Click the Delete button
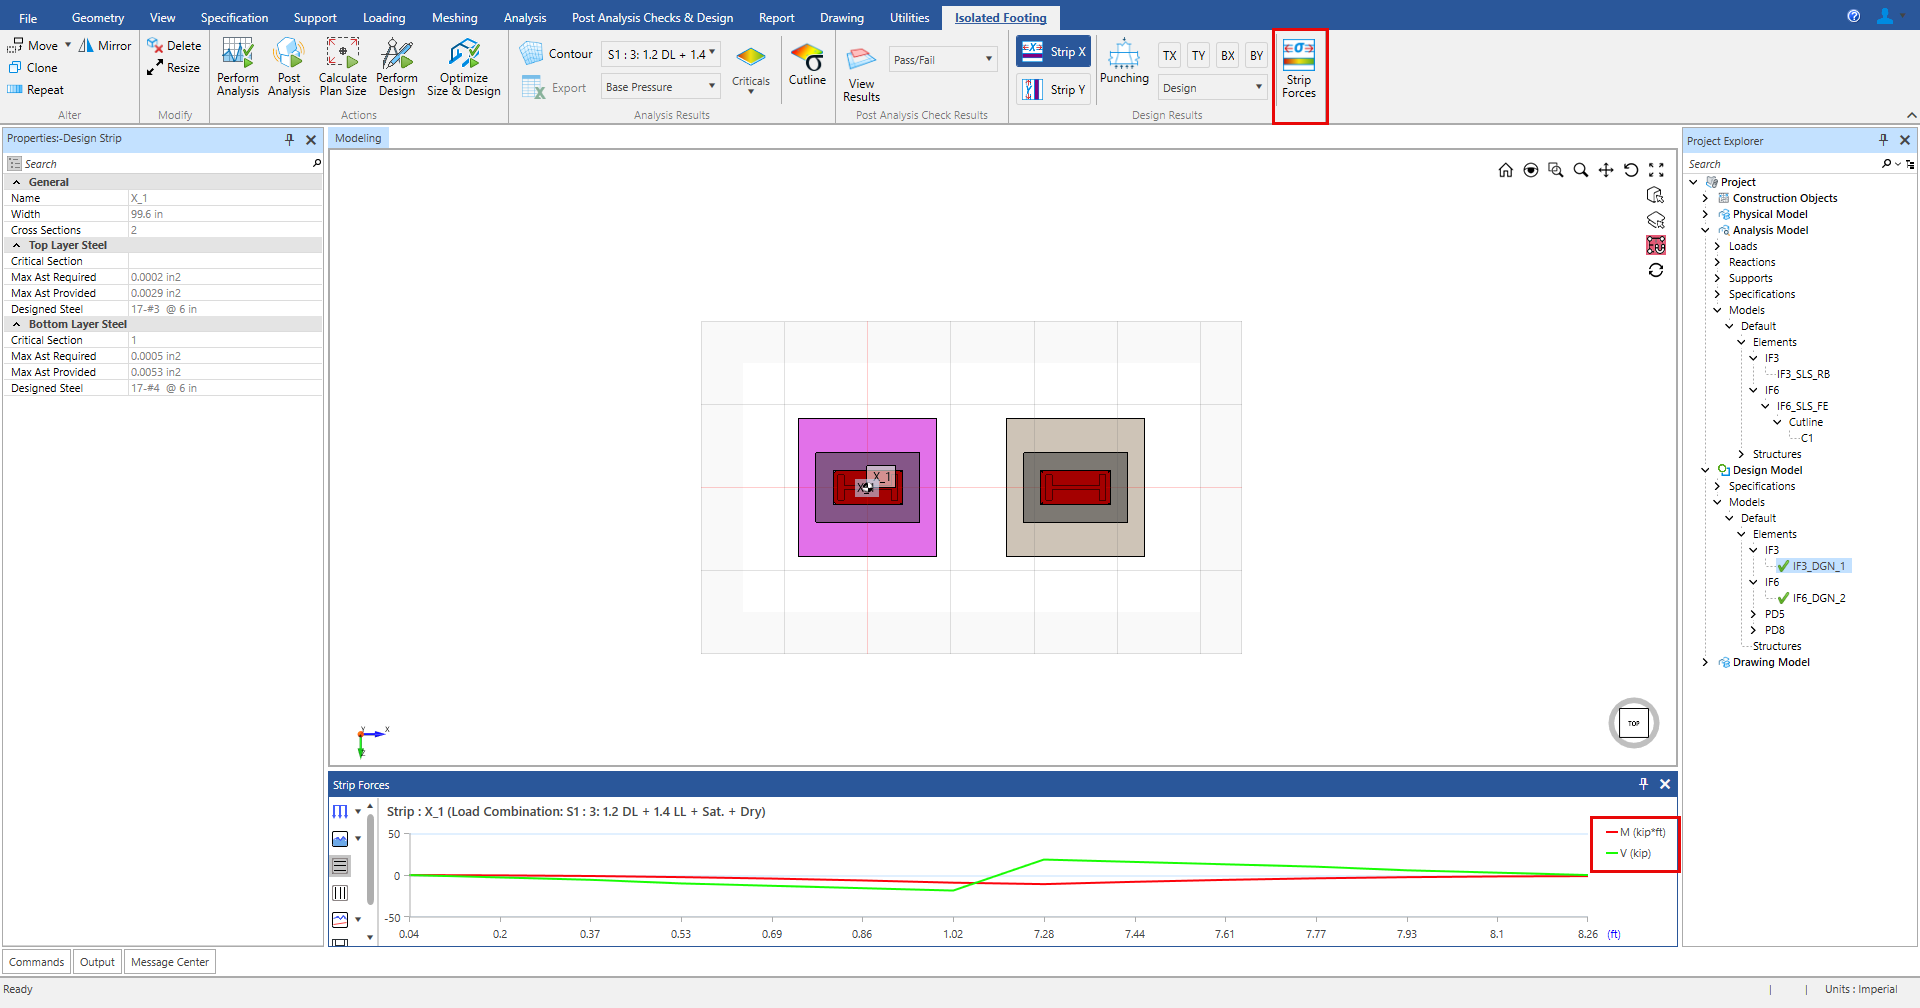This screenshot has height=1008, width=1920. [x=174, y=45]
